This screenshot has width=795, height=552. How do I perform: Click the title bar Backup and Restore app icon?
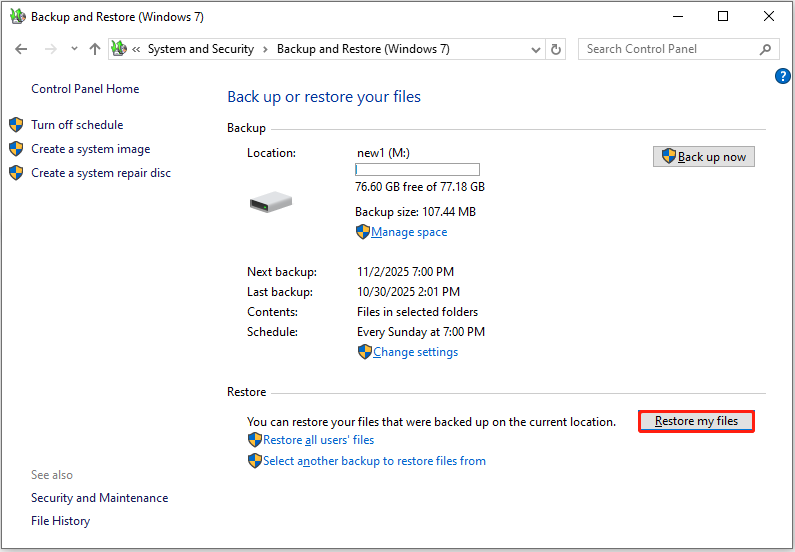pos(18,16)
